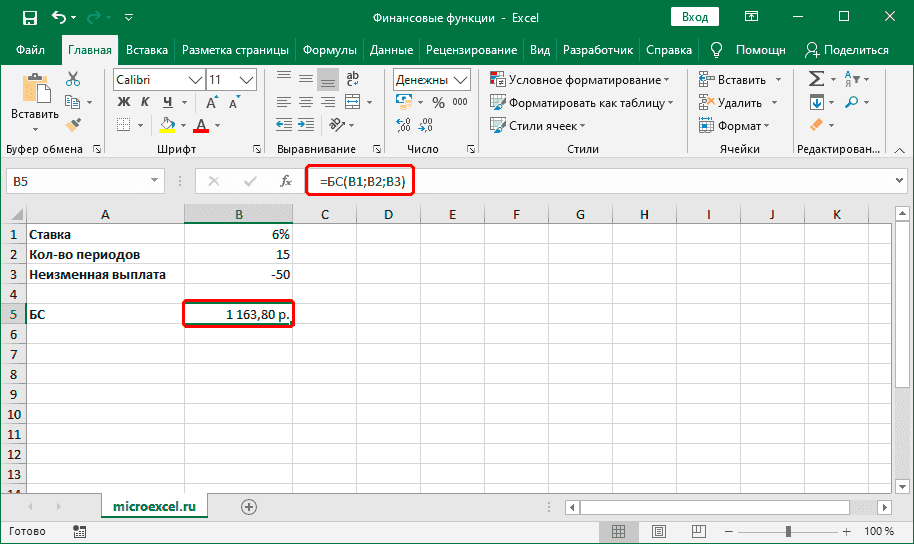Click the Cut scissors icon
The image size is (914, 544).
73,80
